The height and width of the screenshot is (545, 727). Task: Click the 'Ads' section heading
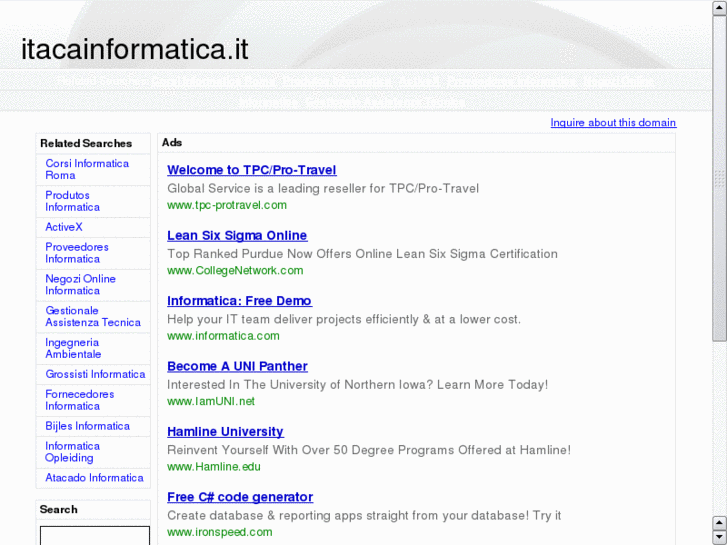(172, 142)
